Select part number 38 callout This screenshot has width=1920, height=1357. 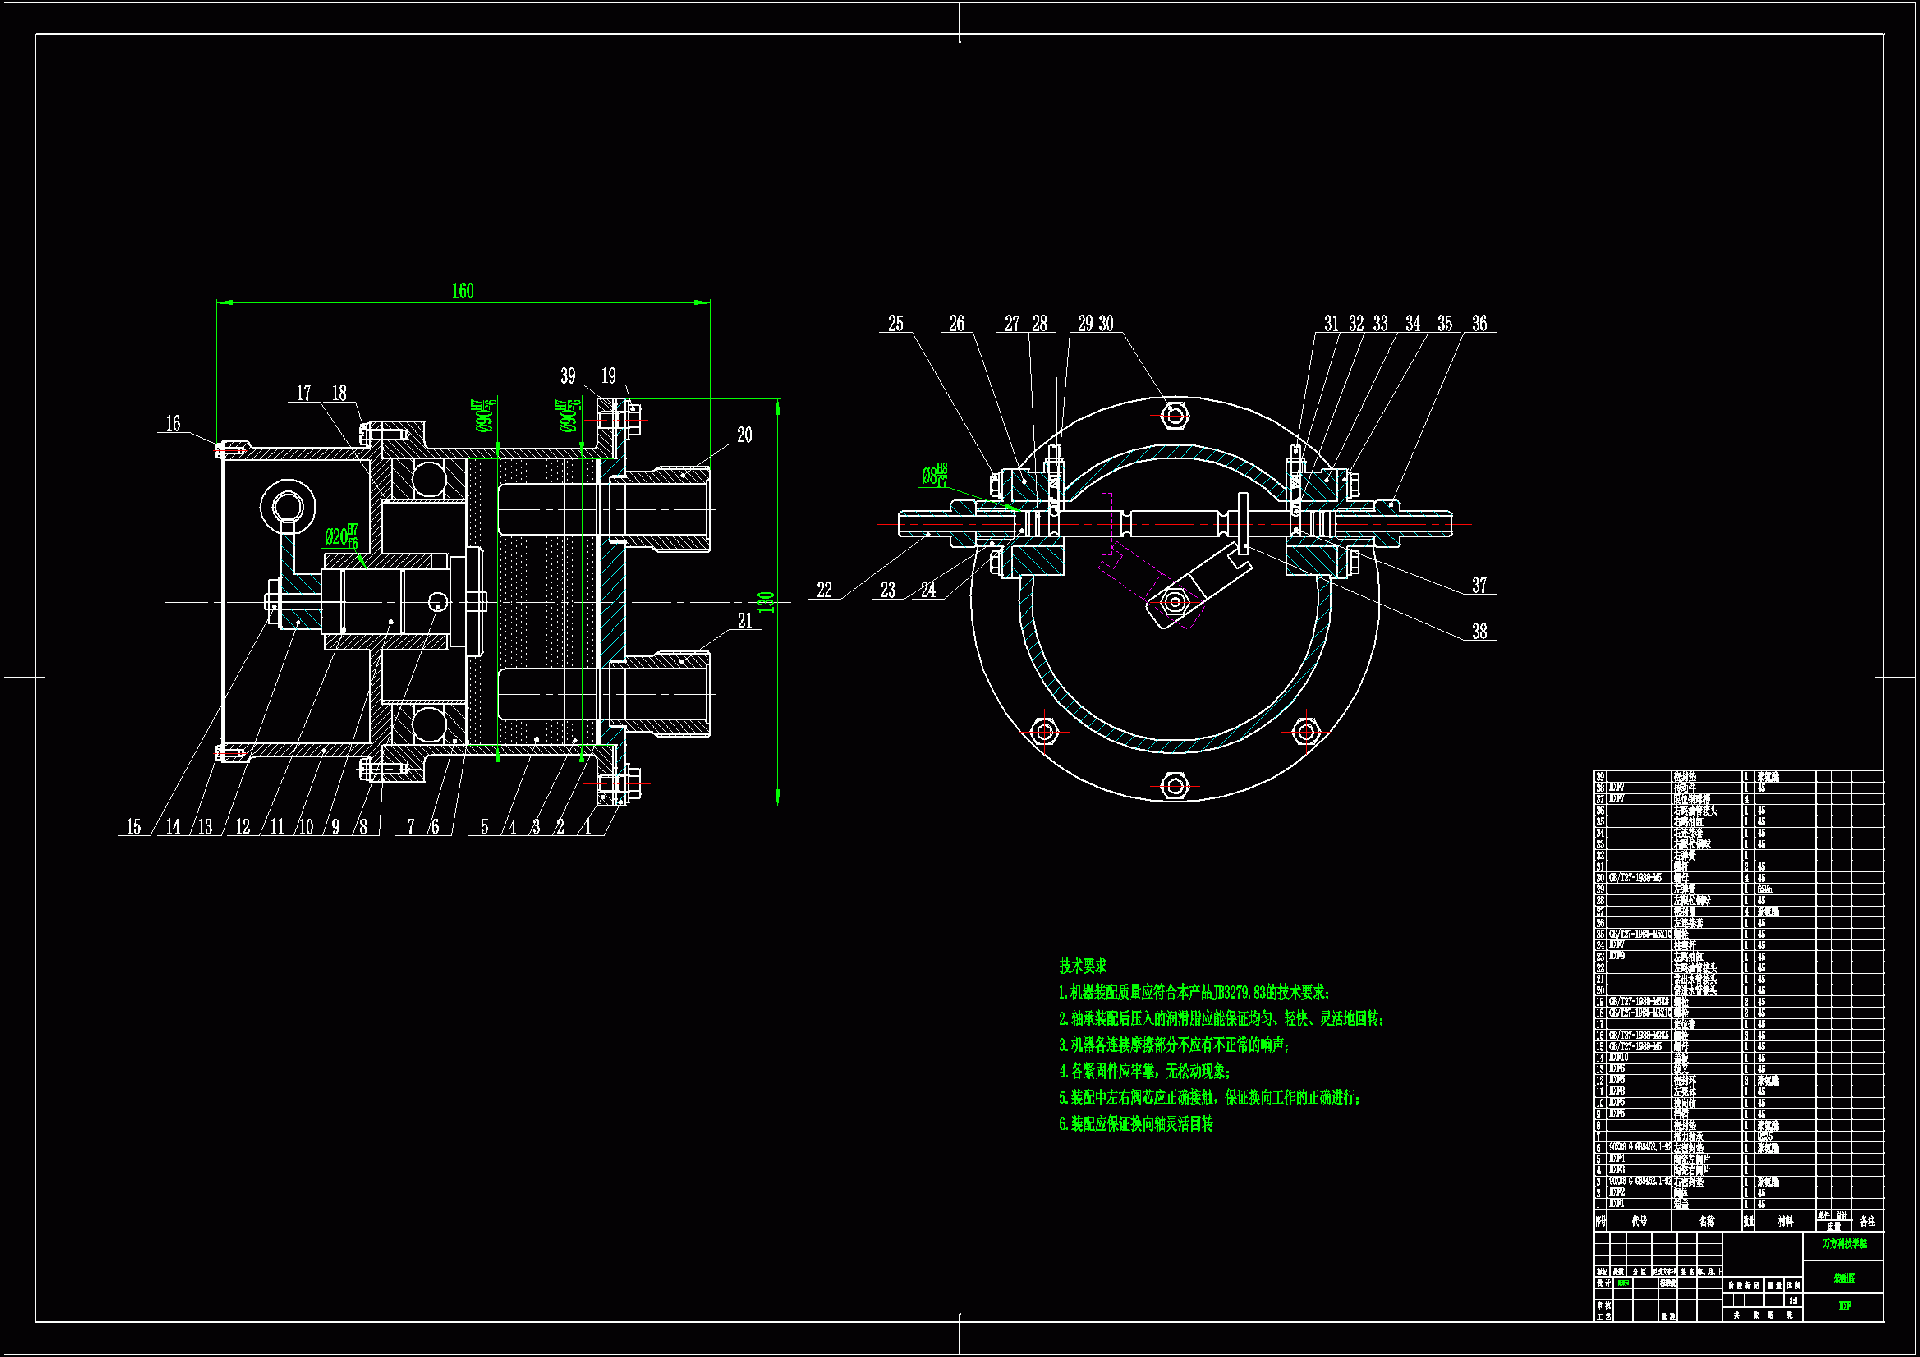point(1479,632)
